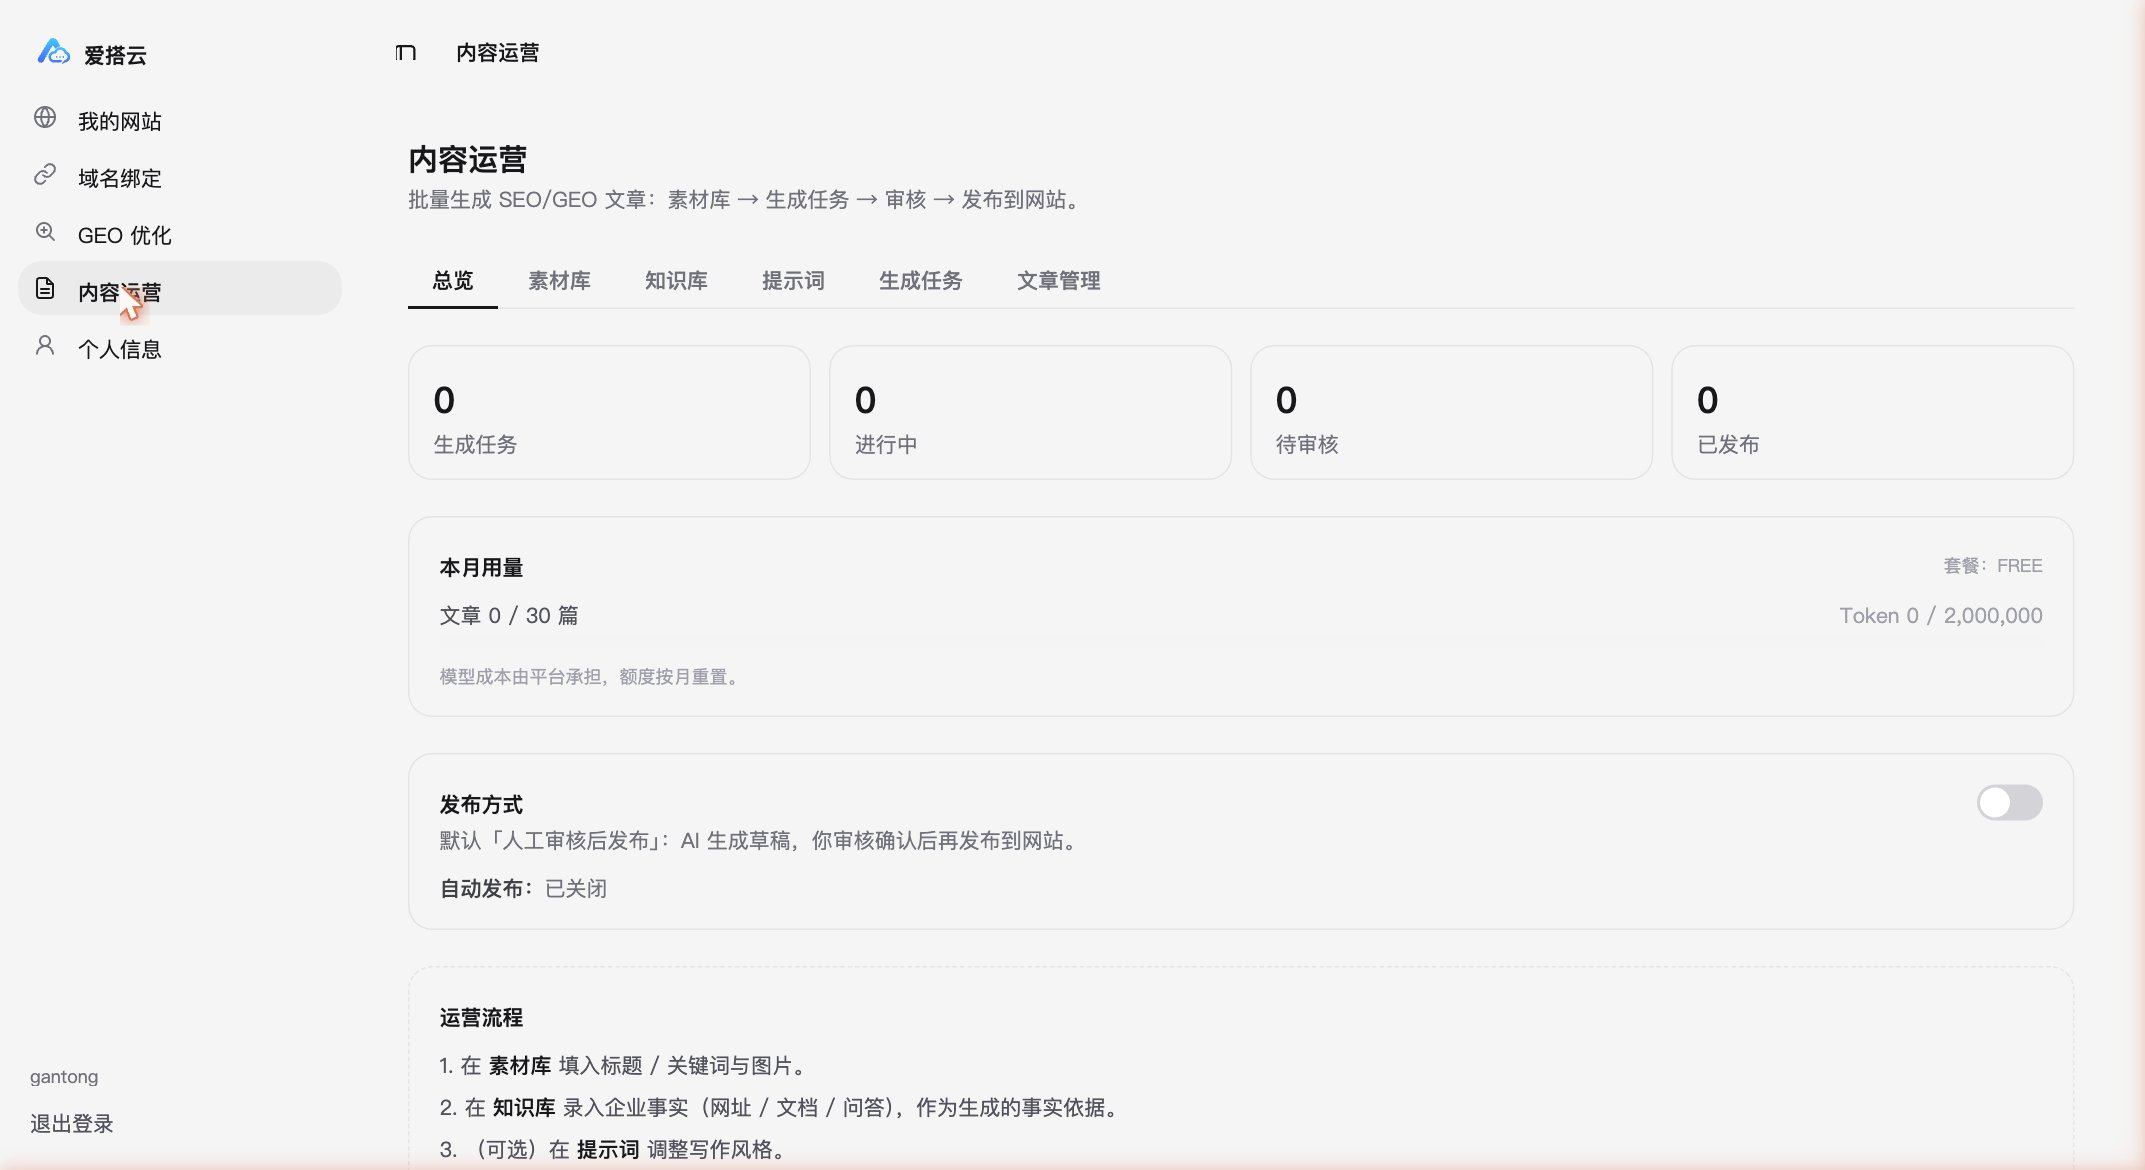Click the 内容运营 breadcrumb title in header
Viewport: 2145px width, 1170px height.
click(x=497, y=53)
